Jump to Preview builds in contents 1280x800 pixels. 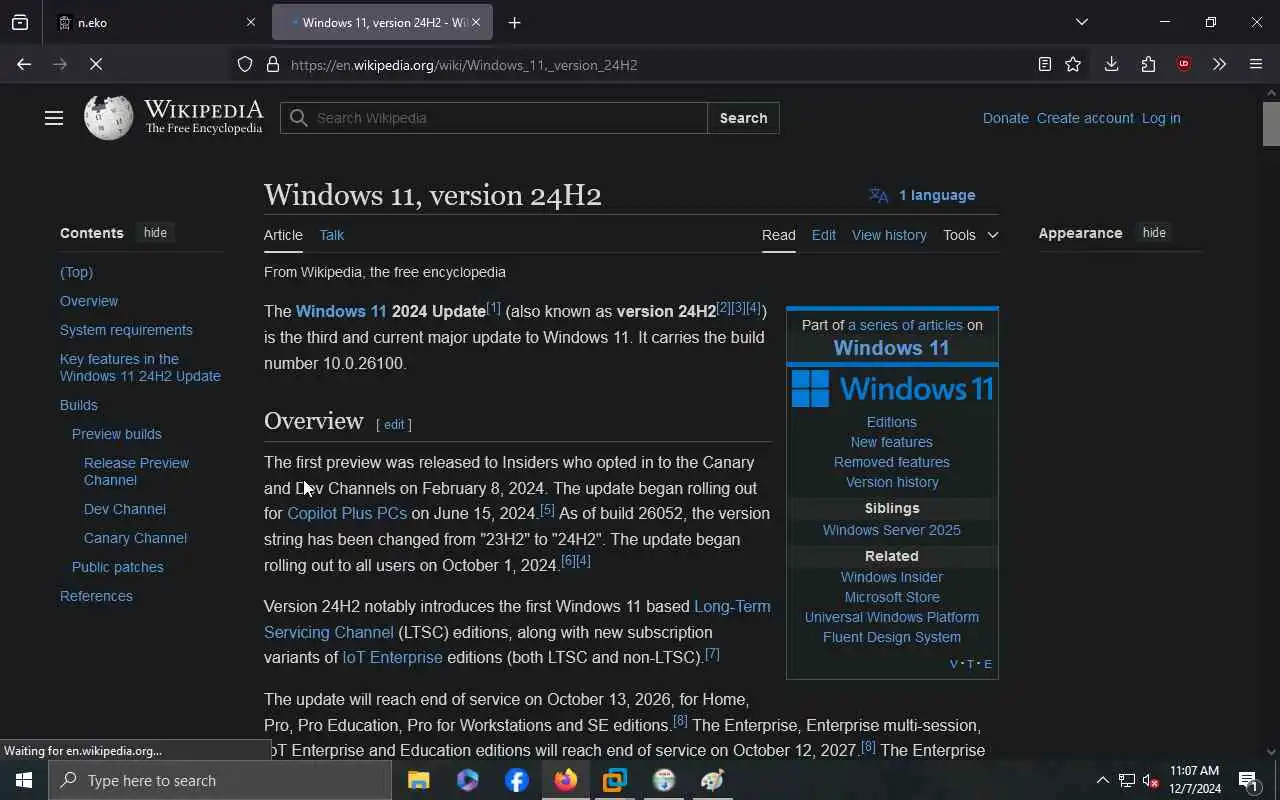[117, 434]
